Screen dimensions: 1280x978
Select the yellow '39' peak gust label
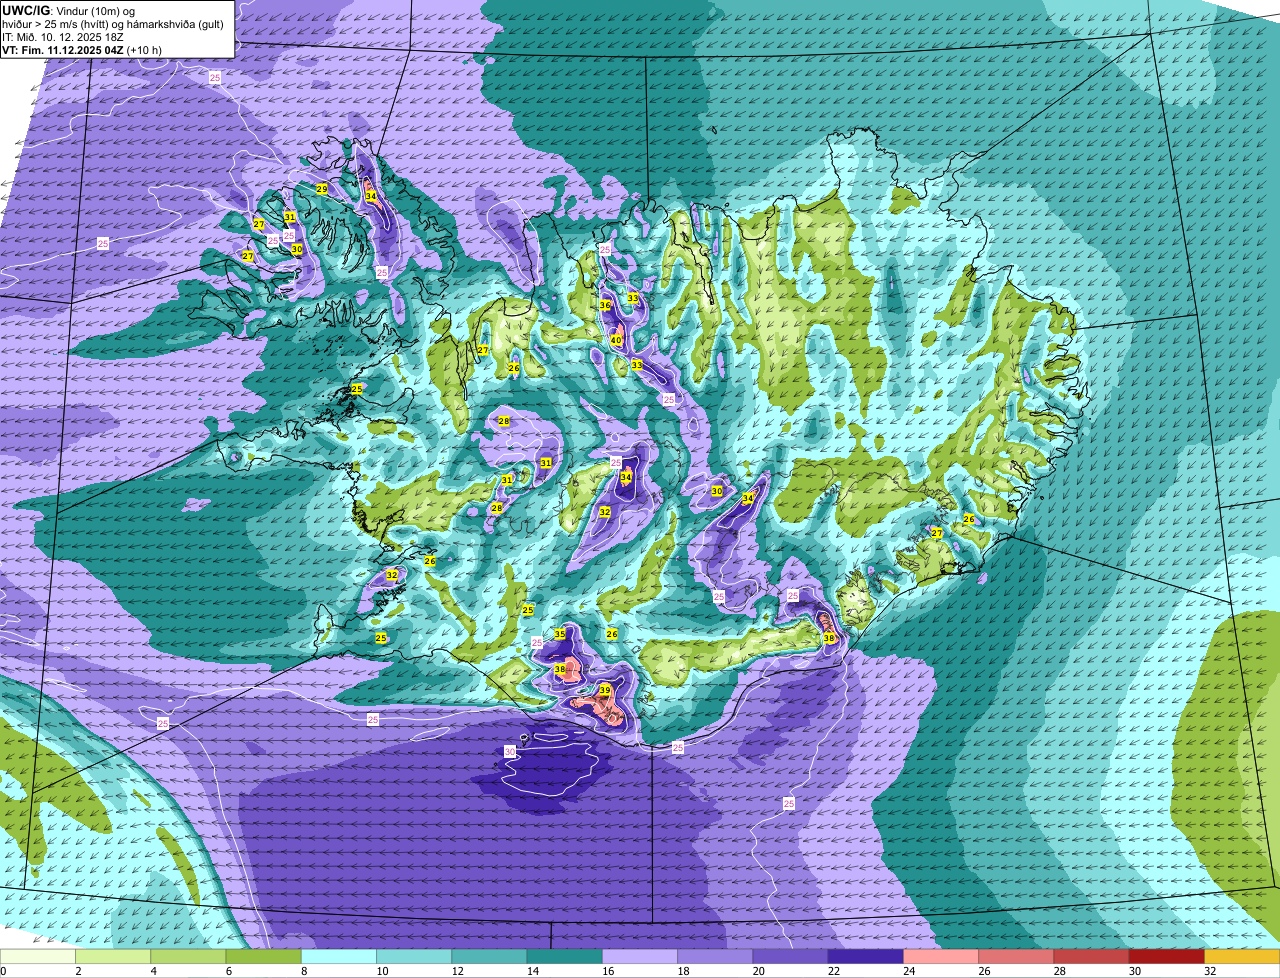click(x=605, y=690)
